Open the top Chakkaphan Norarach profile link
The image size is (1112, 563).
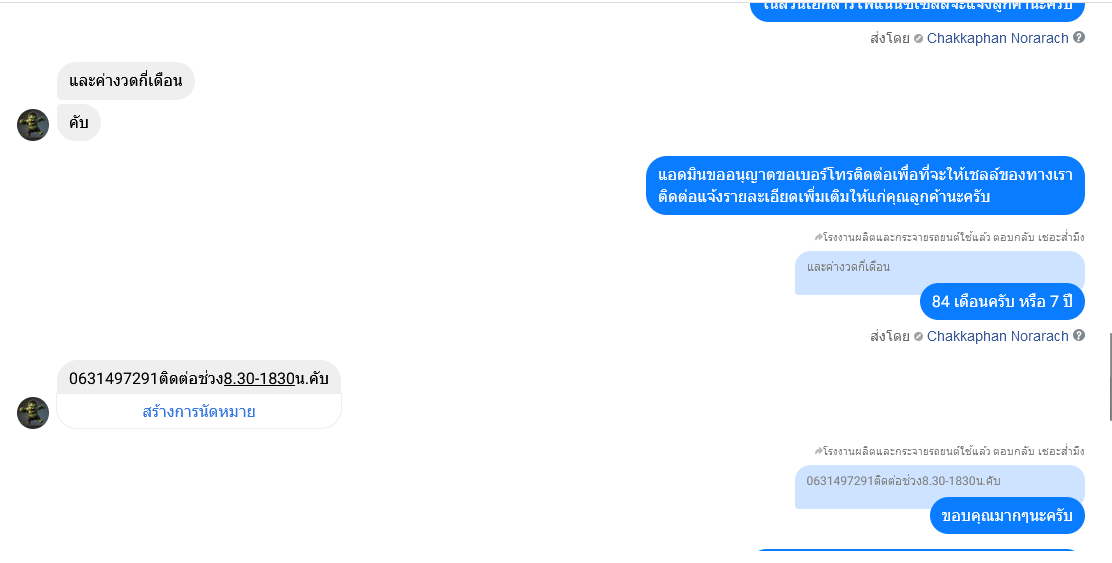[997, 38]
